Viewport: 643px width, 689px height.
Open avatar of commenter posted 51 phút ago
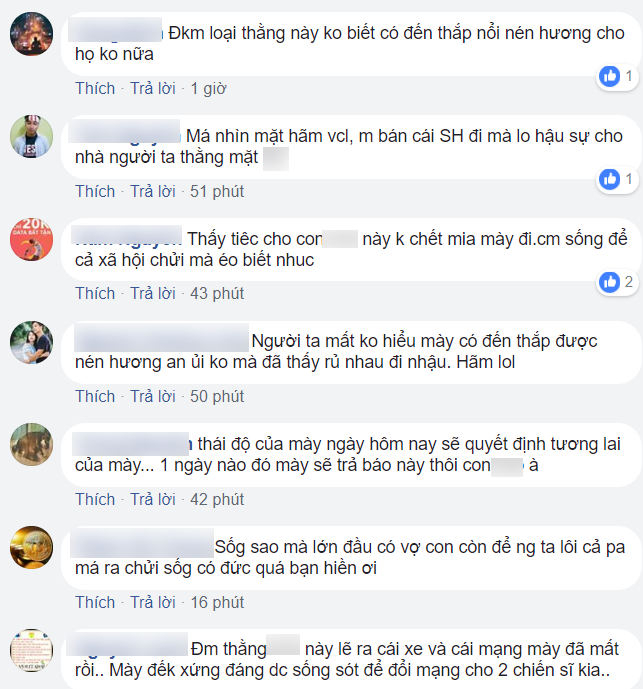pyautogui.click(x=31, y=137)
